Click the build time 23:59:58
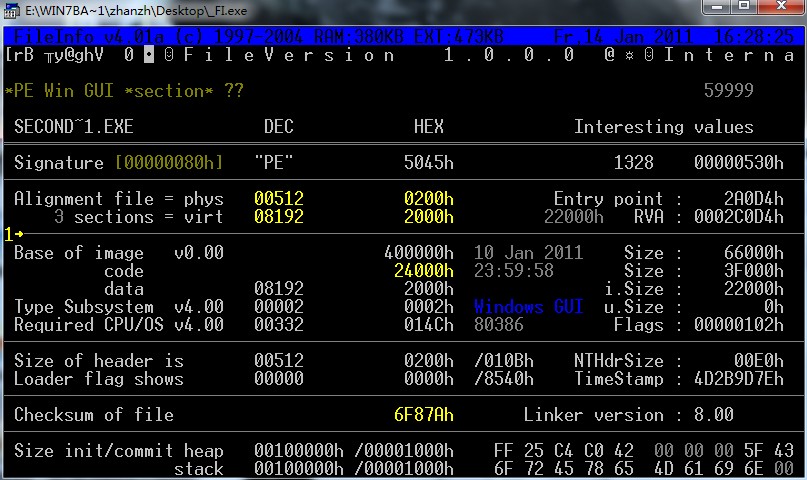The width and height of the screenshot is (807, 480). click(x=514, y=271)
